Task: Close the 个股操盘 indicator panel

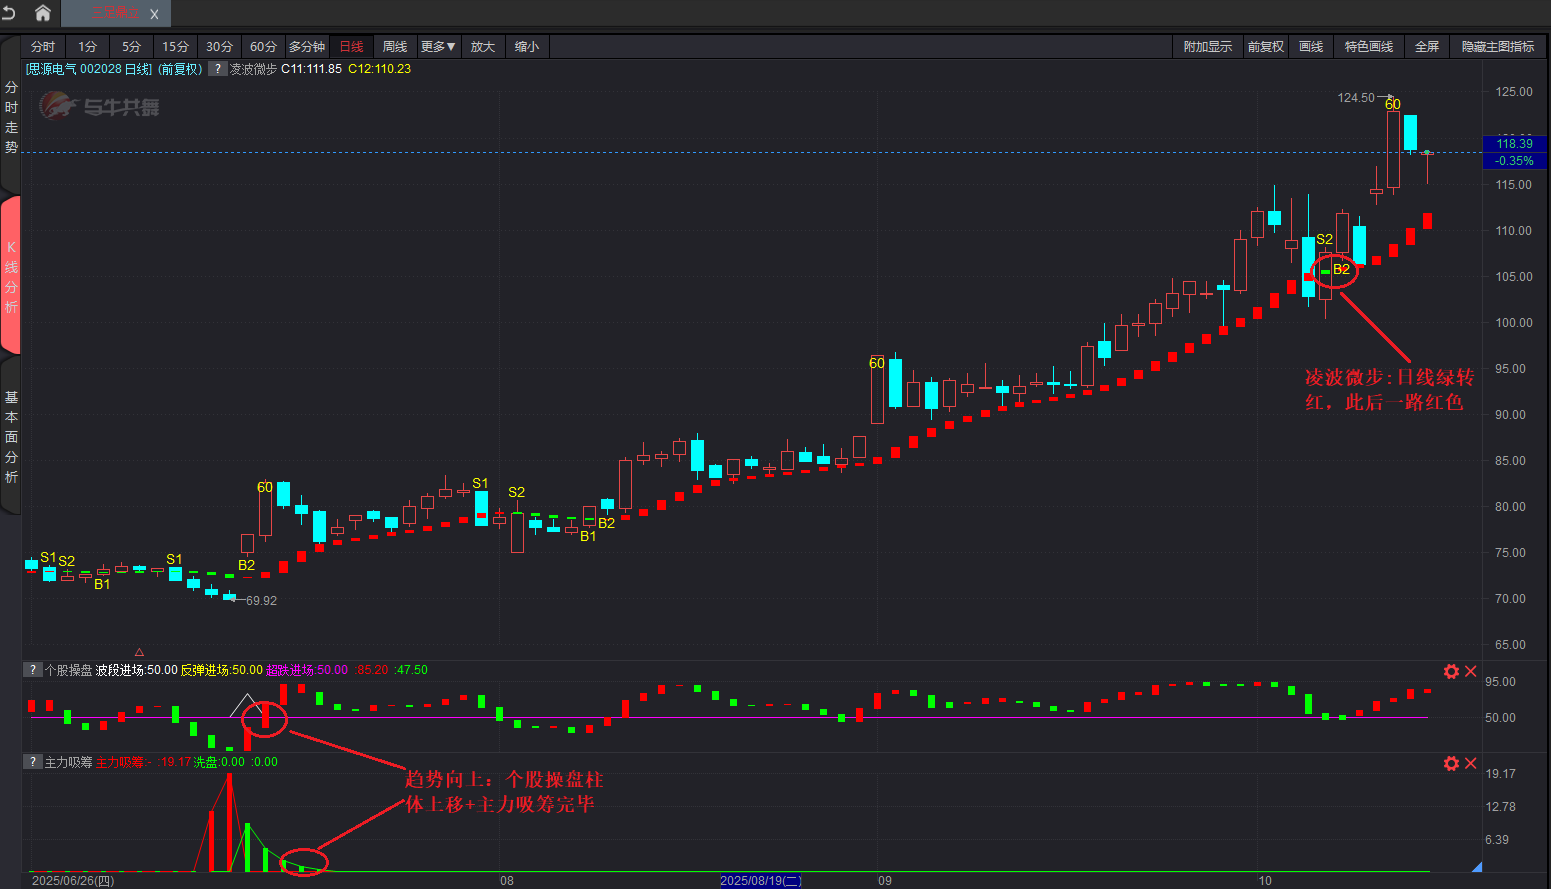Action: [1471, 672]
